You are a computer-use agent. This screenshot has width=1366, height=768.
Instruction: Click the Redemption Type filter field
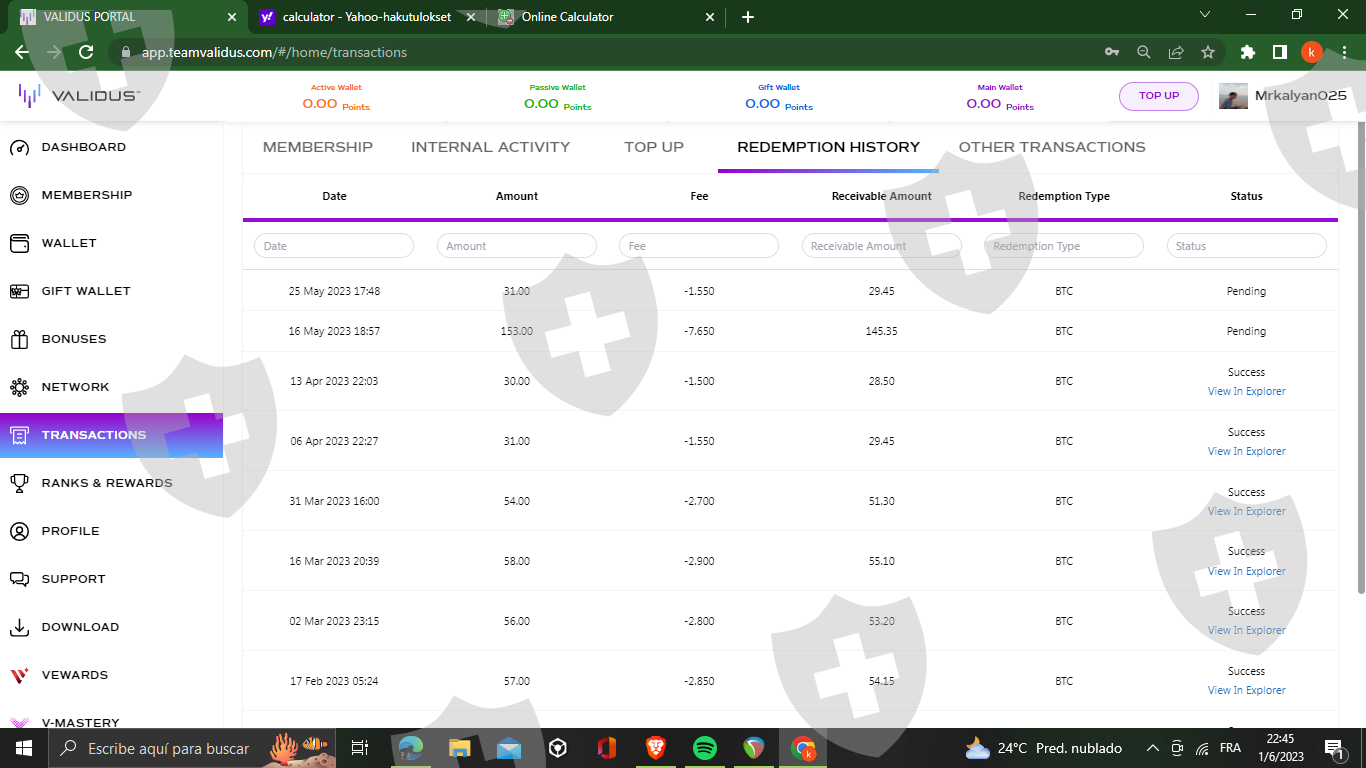coord(1063,246)
